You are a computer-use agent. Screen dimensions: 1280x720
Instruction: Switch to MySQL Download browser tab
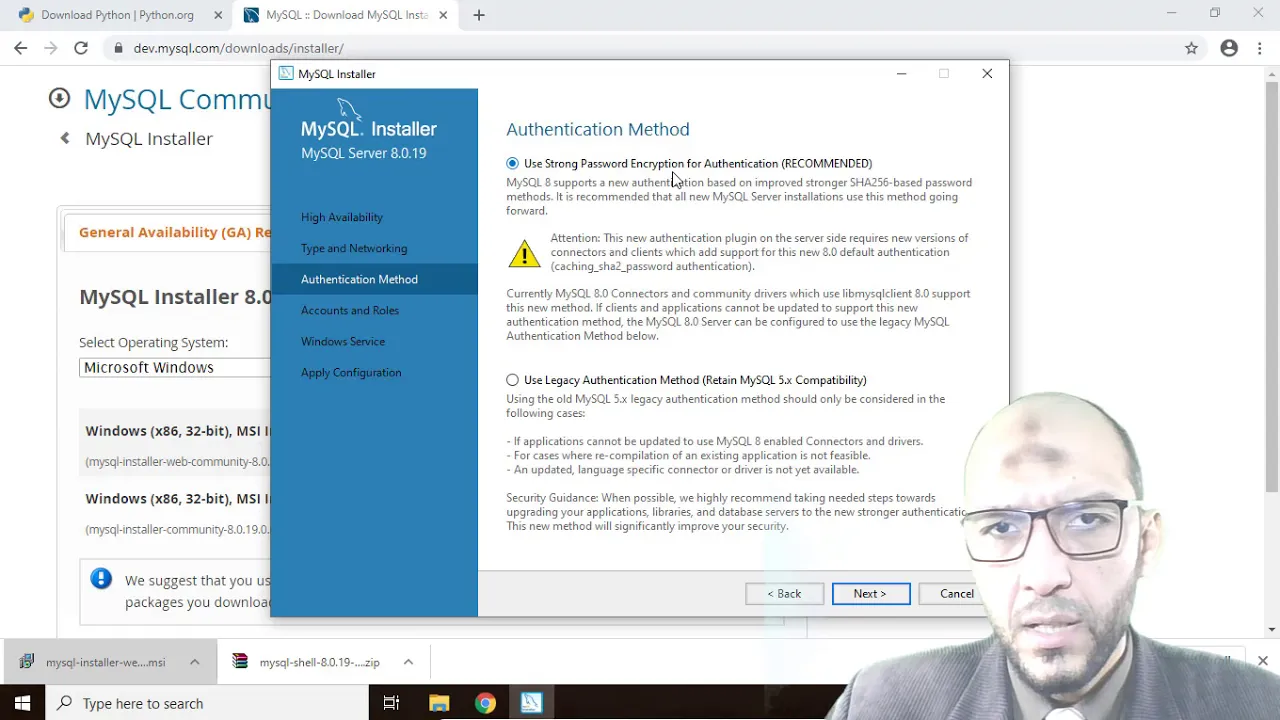pyautogui.click(x=346, y=15)
